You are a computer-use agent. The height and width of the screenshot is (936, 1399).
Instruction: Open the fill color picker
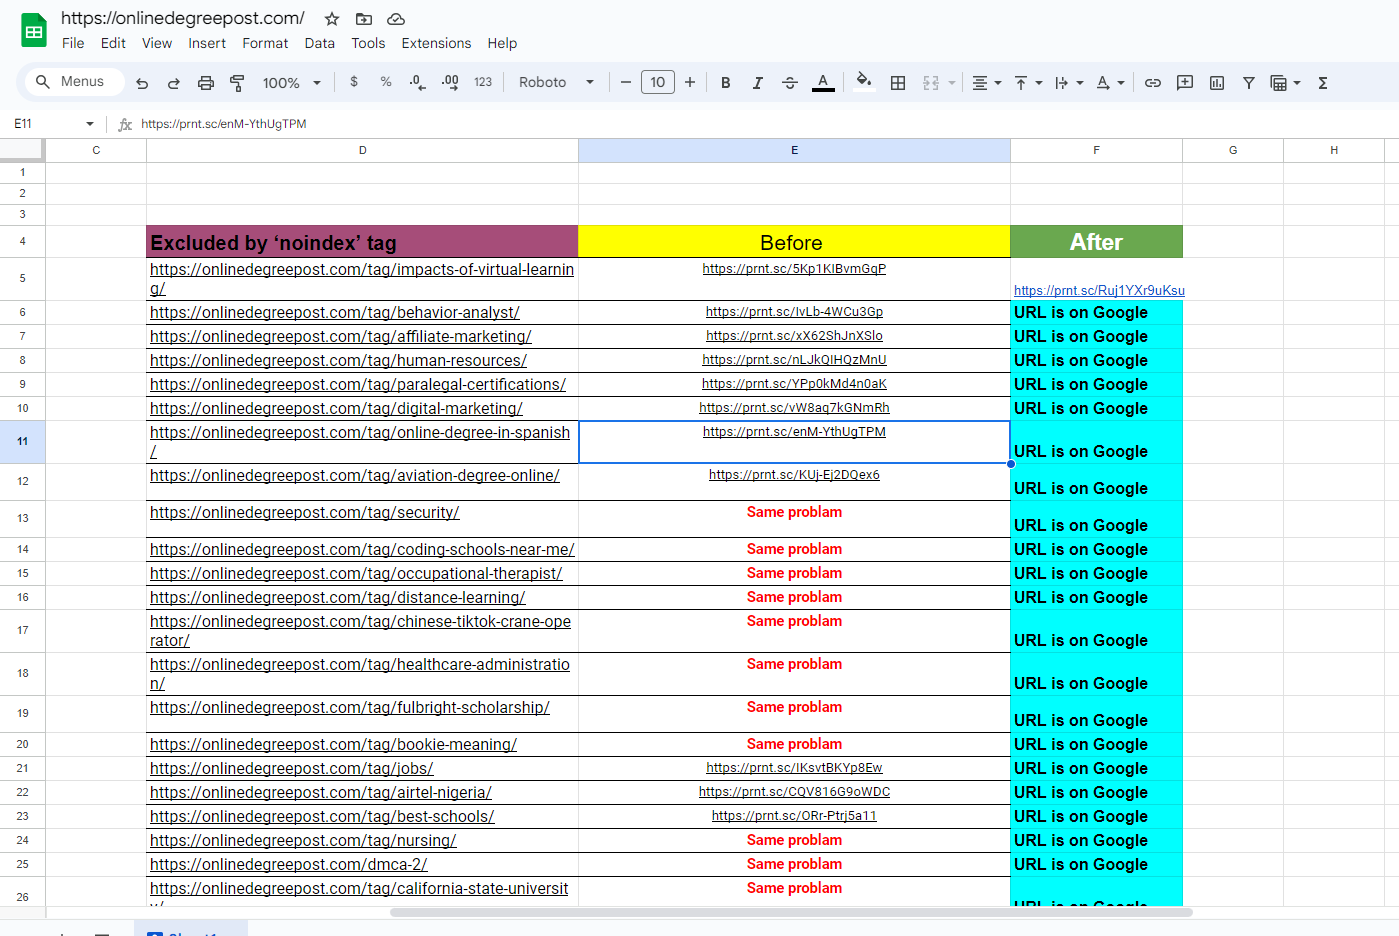864,83
